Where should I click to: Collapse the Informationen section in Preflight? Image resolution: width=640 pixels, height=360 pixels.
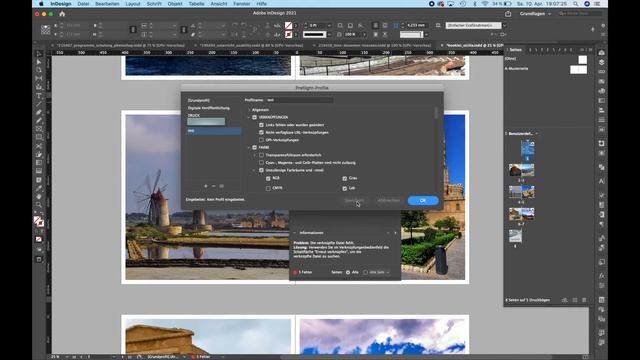click(295, 233)
